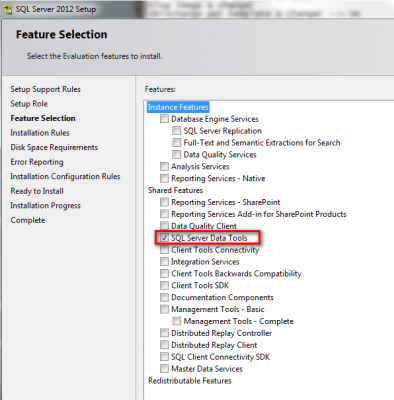Tick Reporting Services - SharePoint checkbox
Viewport: 394px width, 400px height.
point(164,202)
